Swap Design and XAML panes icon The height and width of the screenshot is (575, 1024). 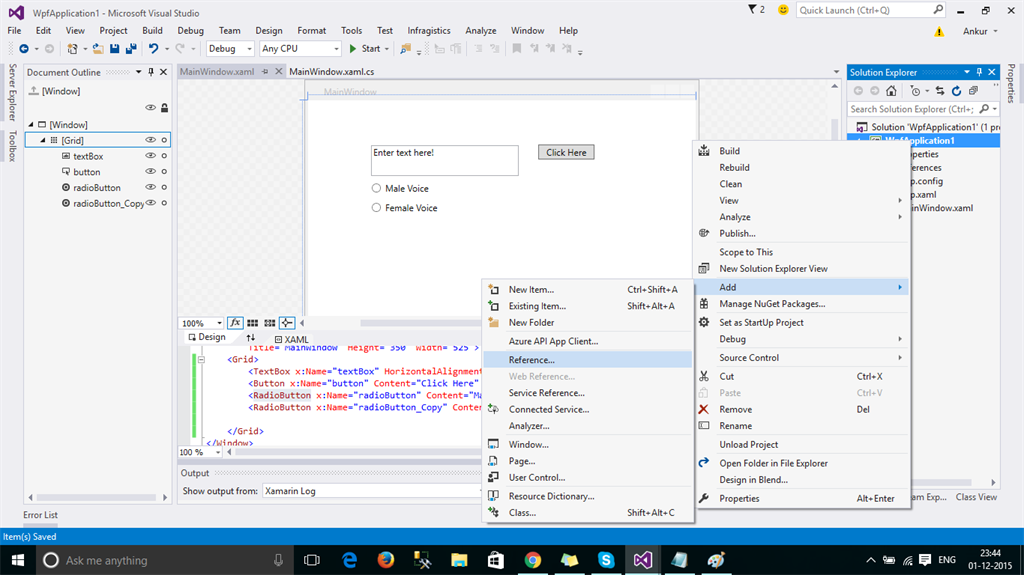[251, 338]
